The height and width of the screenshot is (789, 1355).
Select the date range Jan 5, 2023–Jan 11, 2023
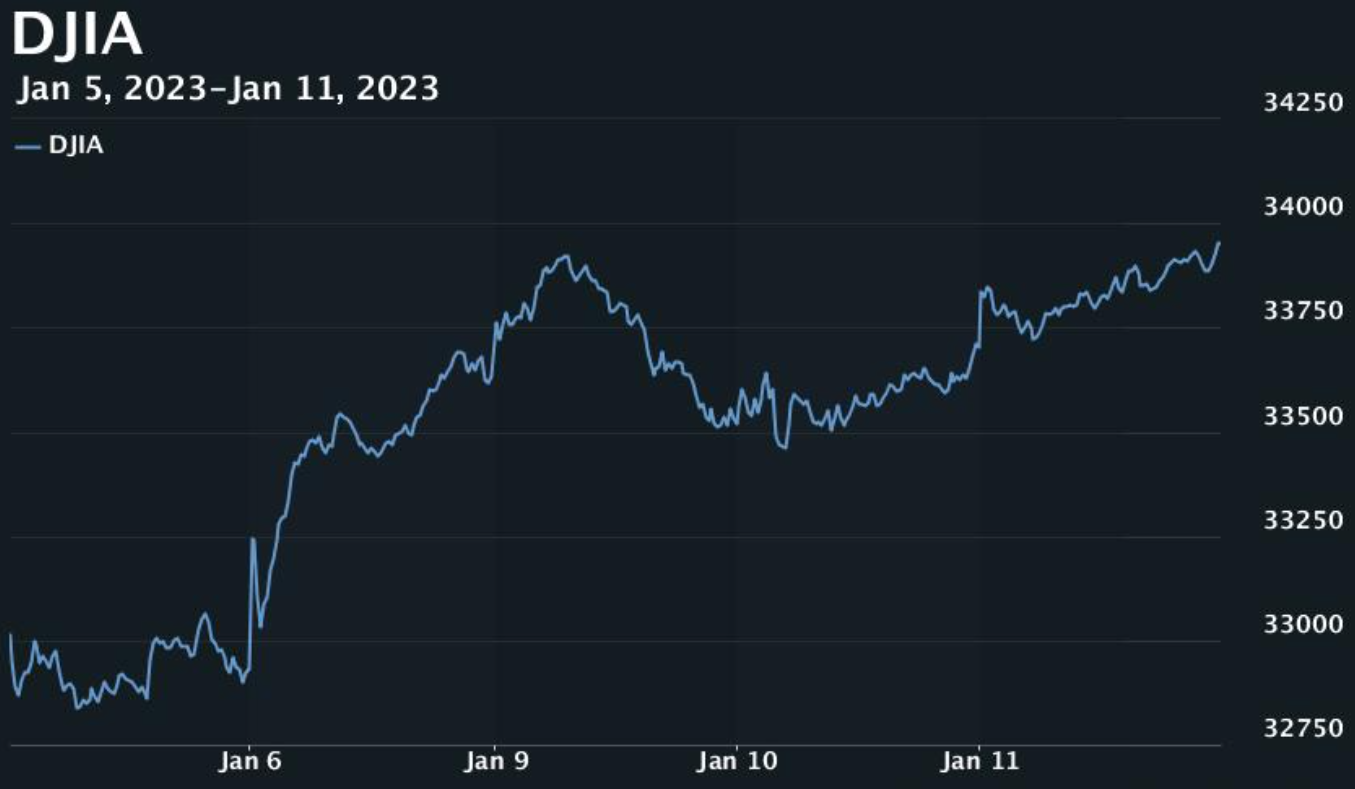pyautogui.click(x=228, y=89)
